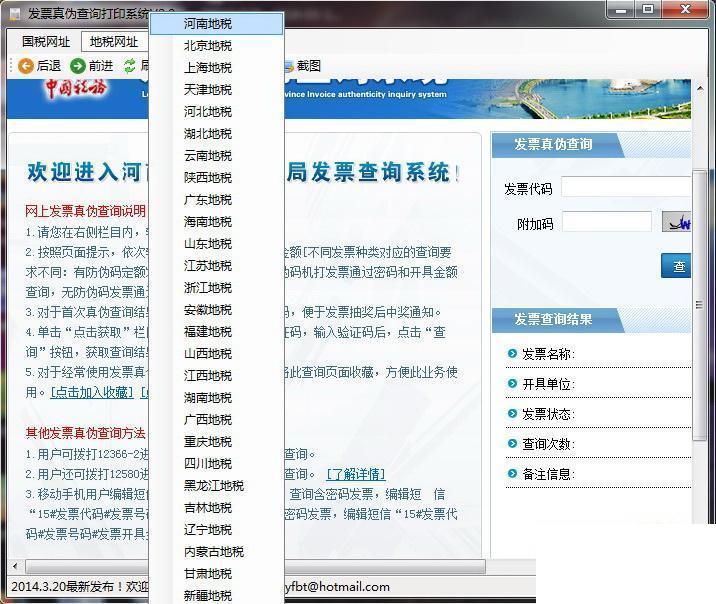The height and width of the screenshot is (604, 716).
Task: Pick 湖北地税 menu entry
Action: click(216, 134)
